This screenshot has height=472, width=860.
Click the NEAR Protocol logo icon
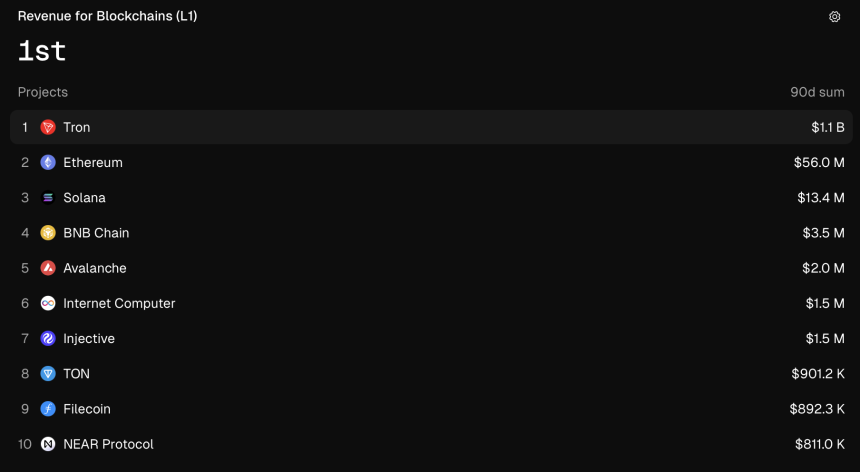(48, 444)
